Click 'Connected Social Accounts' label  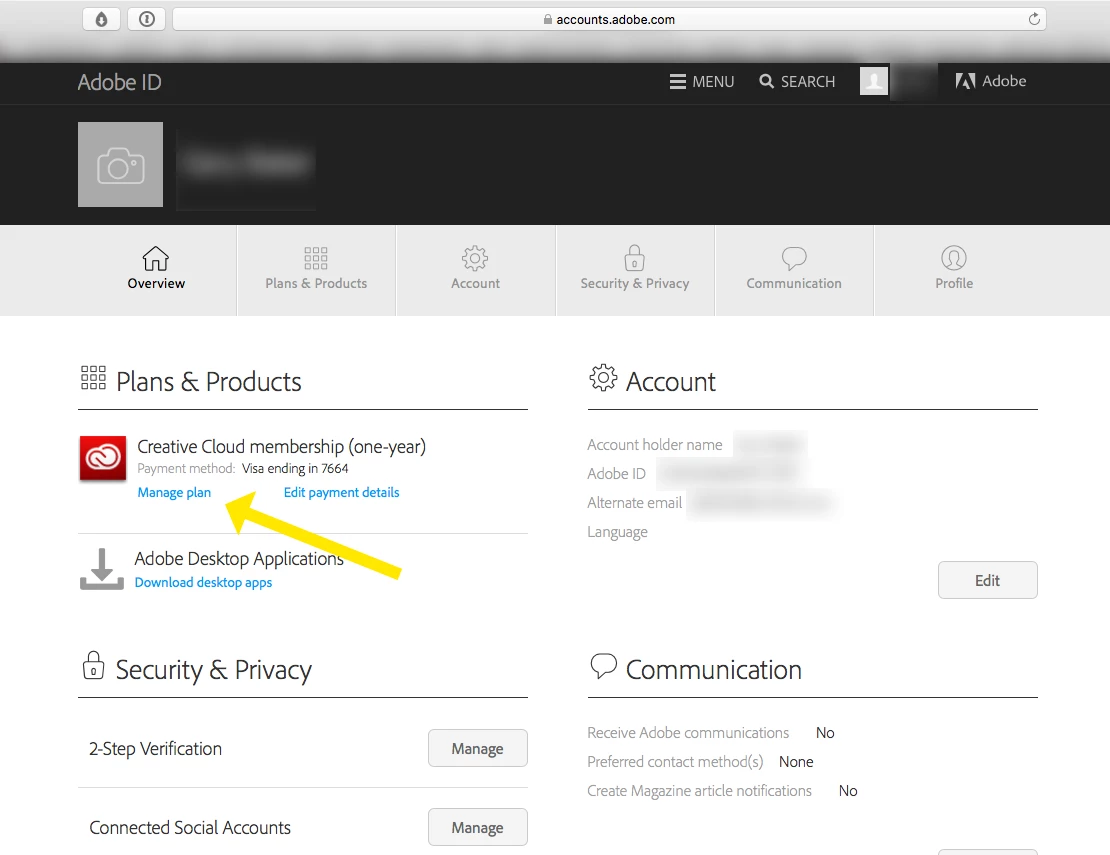point(190,827)
